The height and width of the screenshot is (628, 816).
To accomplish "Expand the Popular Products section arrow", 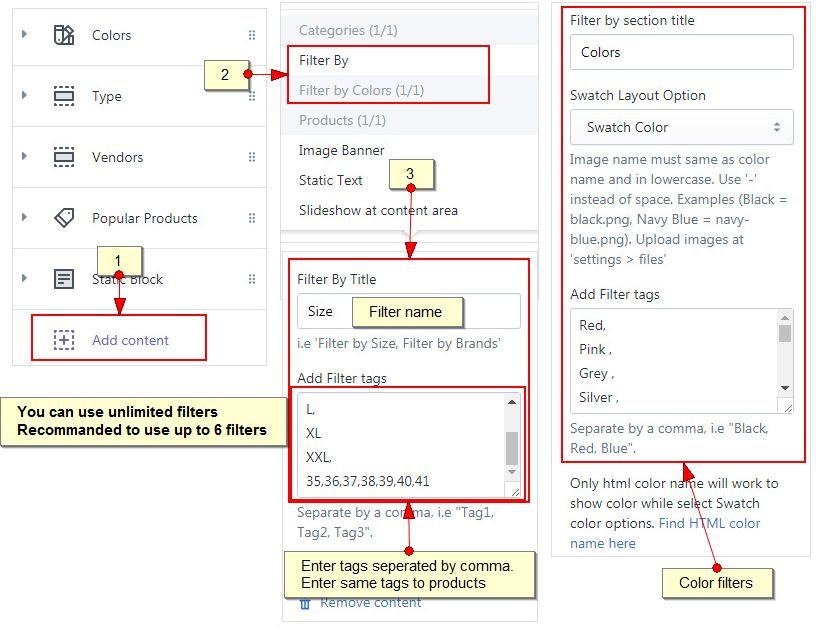I will tap(23, 217).
